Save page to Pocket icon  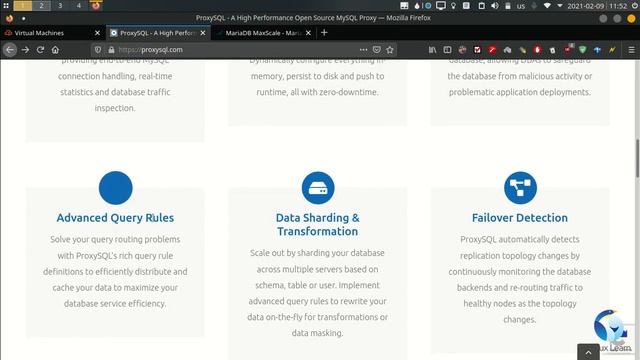[377, 50]
